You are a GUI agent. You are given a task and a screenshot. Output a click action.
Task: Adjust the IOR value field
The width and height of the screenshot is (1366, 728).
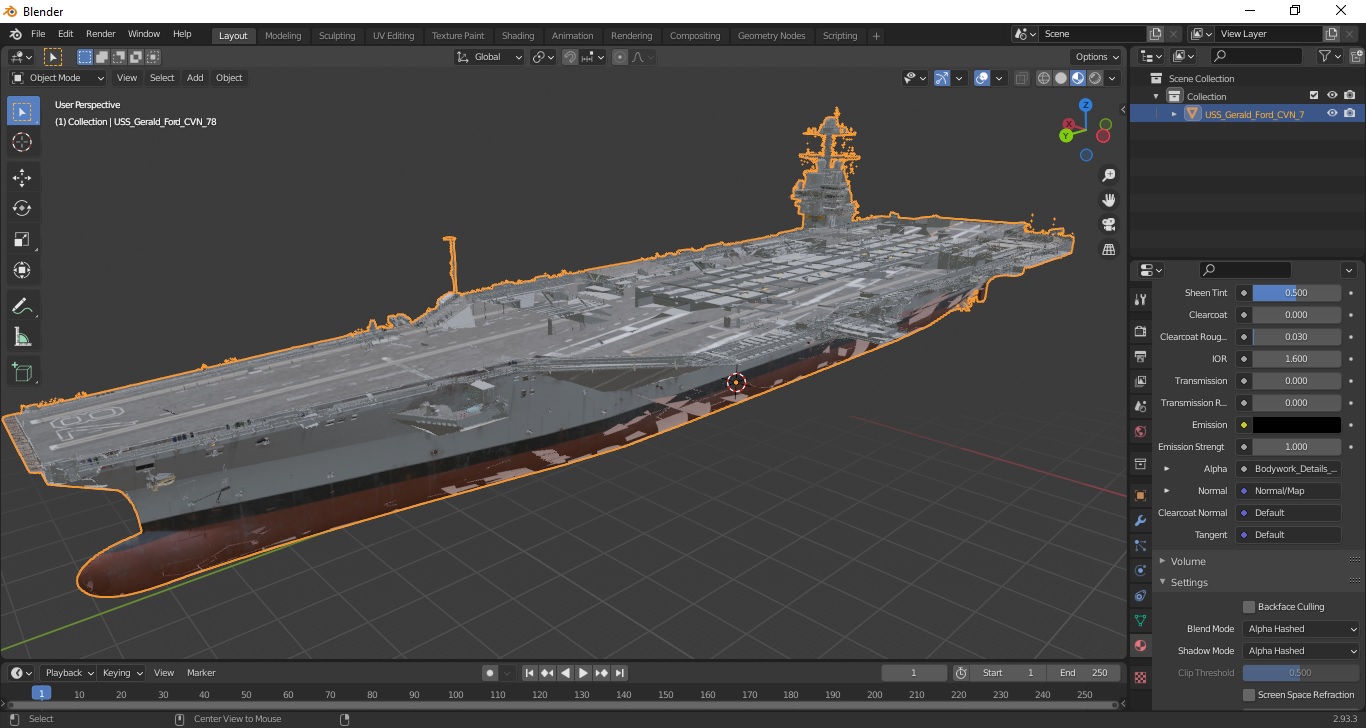[x=1296, y=359]
